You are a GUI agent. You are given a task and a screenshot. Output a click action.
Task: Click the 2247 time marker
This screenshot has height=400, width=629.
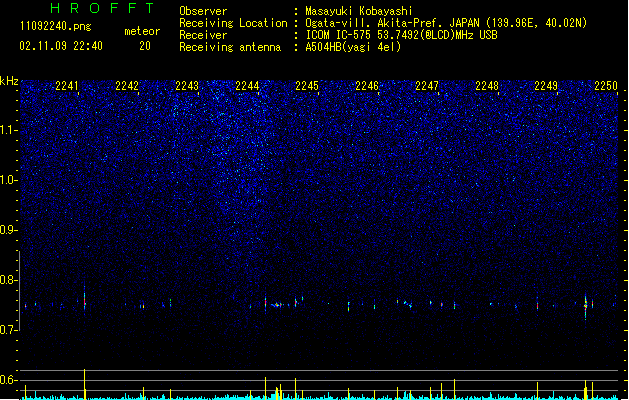click(x=427, y=86)
